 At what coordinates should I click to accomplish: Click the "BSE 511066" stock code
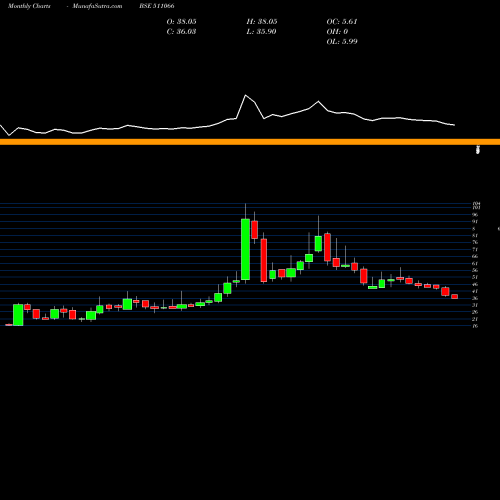coord(157,6)
